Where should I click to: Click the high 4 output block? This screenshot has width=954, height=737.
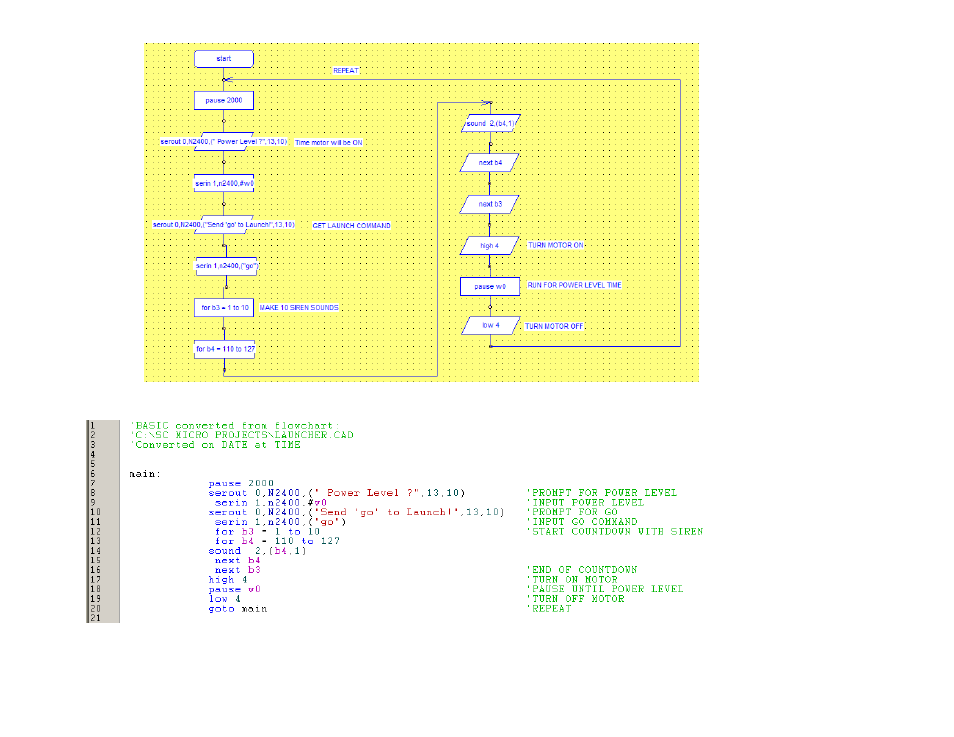[x=490, y=246]
